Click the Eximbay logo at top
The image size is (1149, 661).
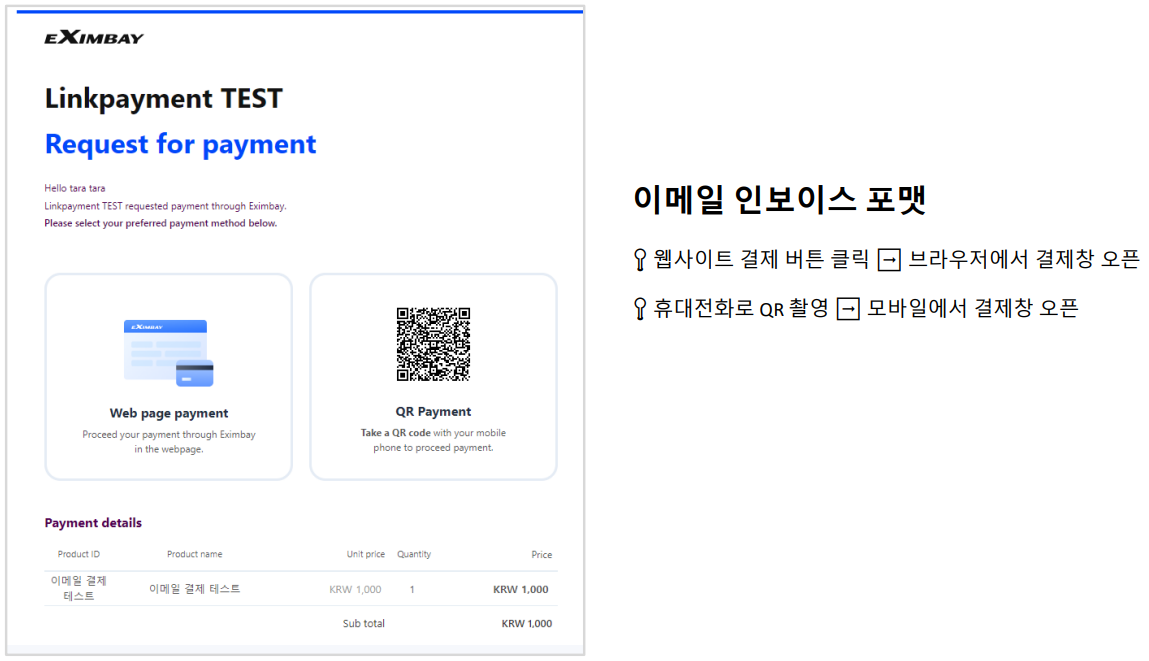(x=94, y=37)
